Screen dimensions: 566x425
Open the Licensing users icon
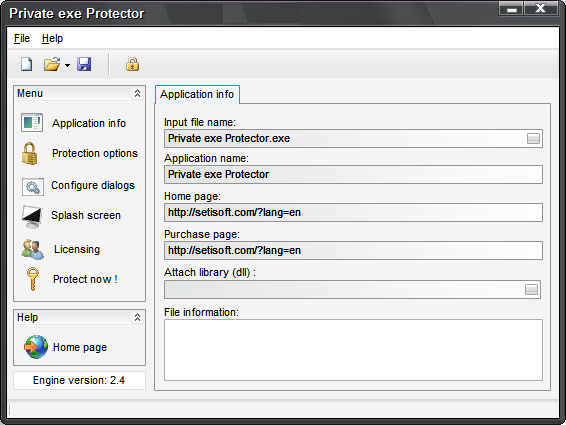click(32, 250)
